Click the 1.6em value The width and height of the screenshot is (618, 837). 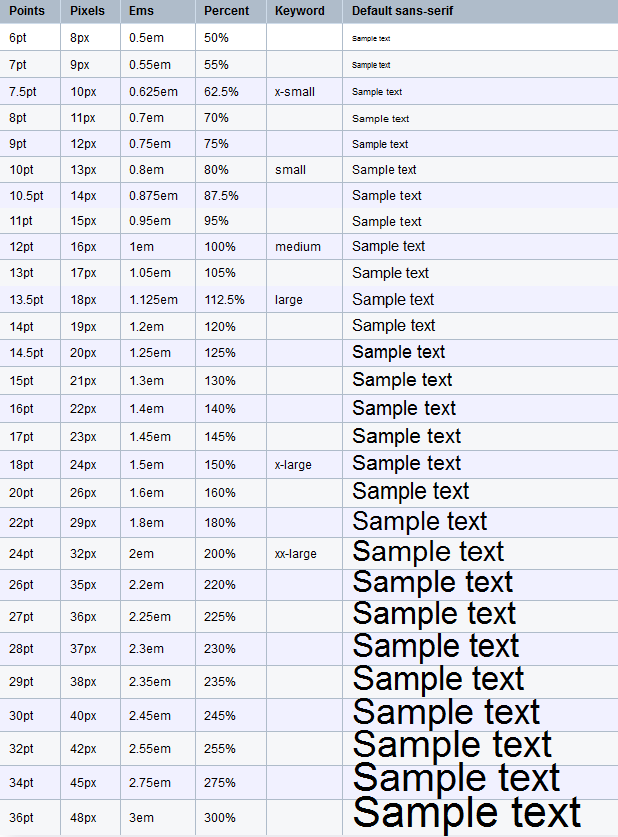tap(146, 493)
